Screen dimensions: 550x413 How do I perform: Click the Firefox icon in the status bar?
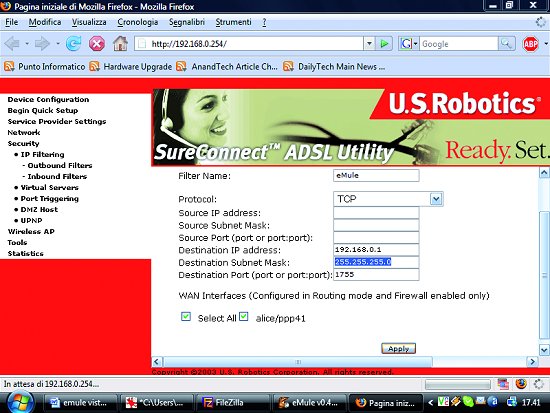(521, 384)
